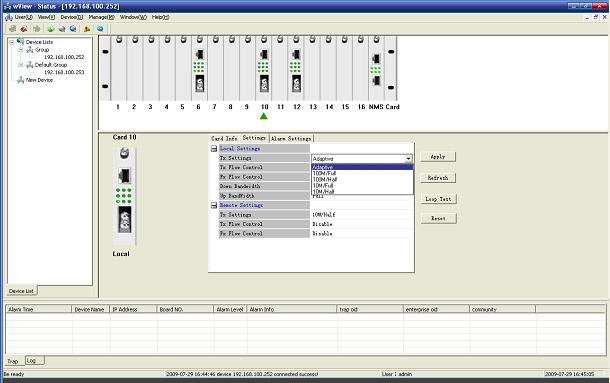
Task: Select the New Device tree item
Action: 39,80
